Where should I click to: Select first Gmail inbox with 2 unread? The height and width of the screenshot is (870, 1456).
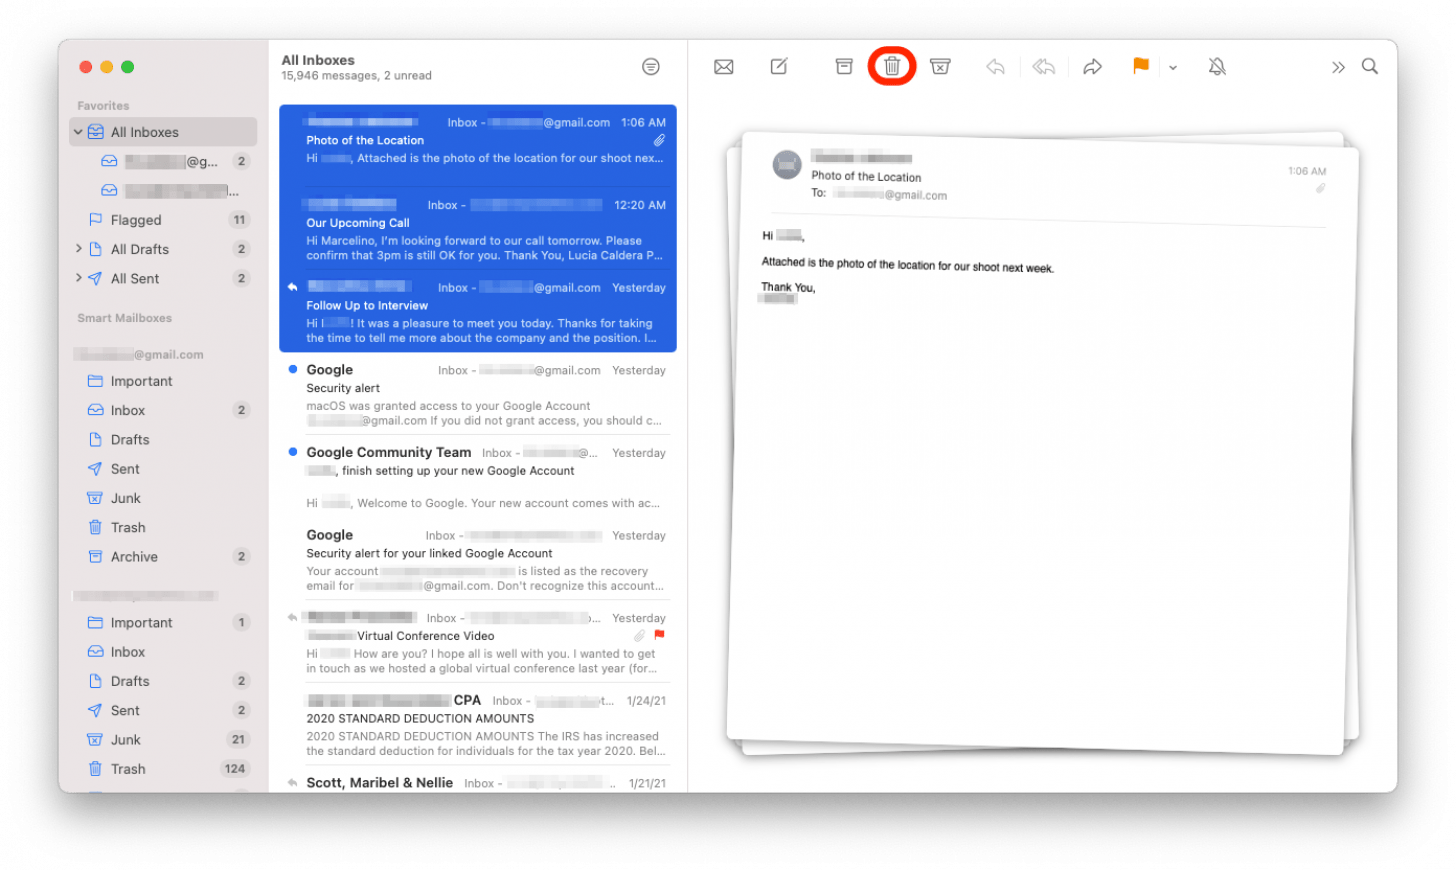[x=163, y=161]
